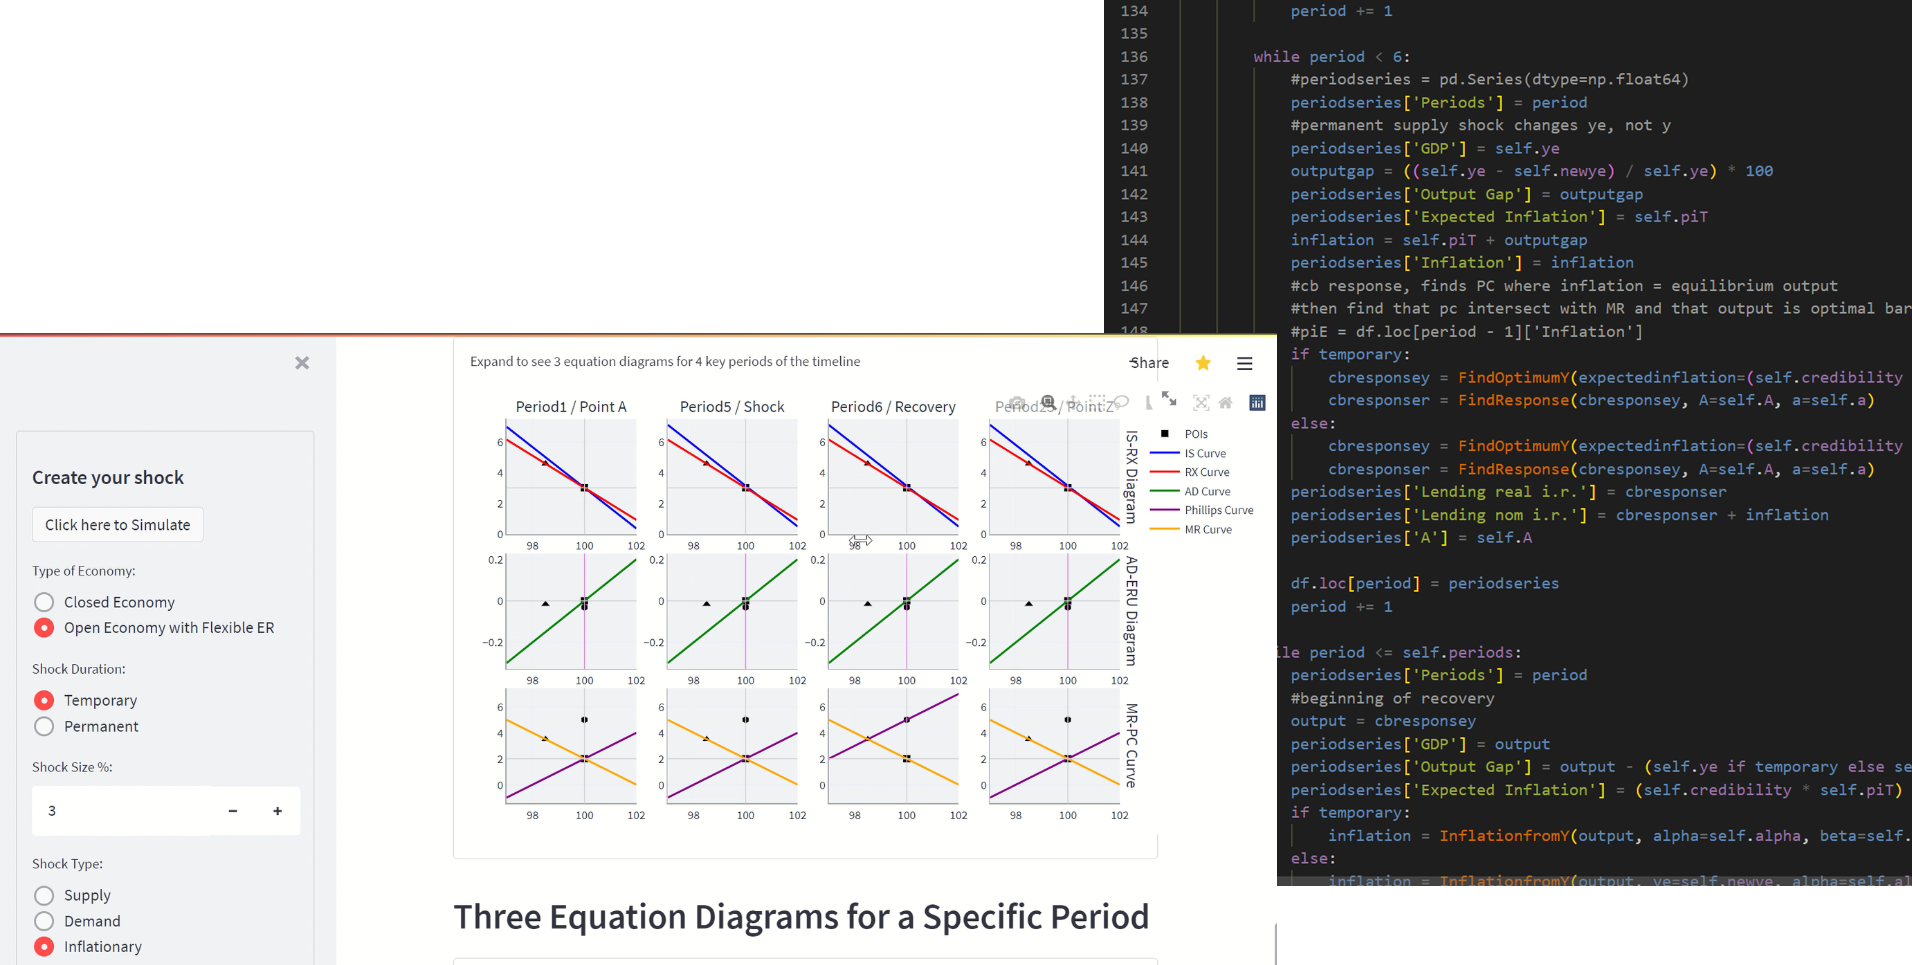Decrease shock size with minus button
This screenshot has width=1912, height=965.
pos(233,811)
